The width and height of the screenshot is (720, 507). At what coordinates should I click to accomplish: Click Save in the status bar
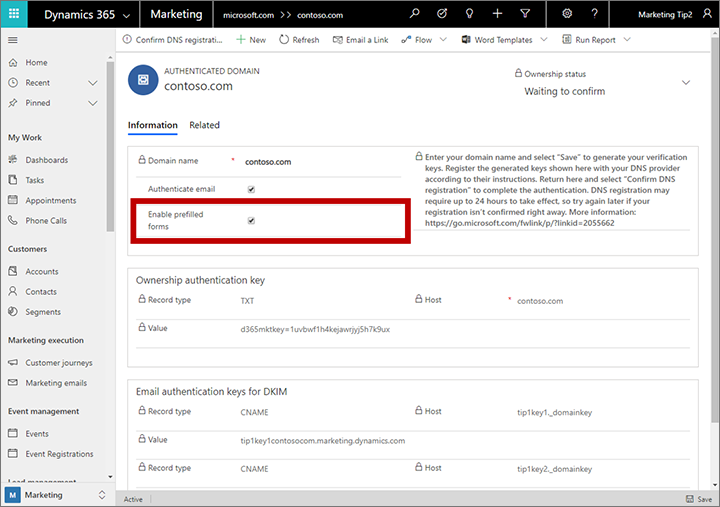[x=698, y=499]
